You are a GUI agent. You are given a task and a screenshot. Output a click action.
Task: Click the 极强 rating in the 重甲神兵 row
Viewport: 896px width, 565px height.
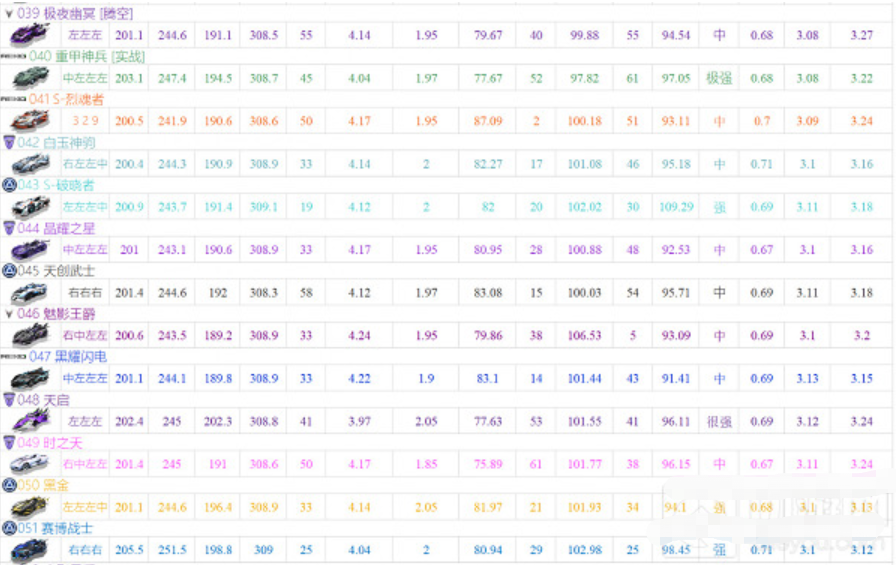(718, 78)
